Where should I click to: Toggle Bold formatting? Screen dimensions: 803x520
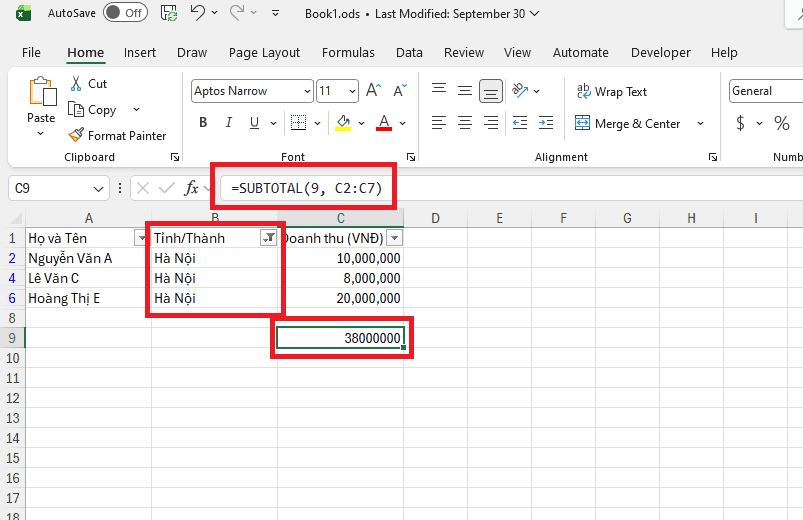click(203, 122)
